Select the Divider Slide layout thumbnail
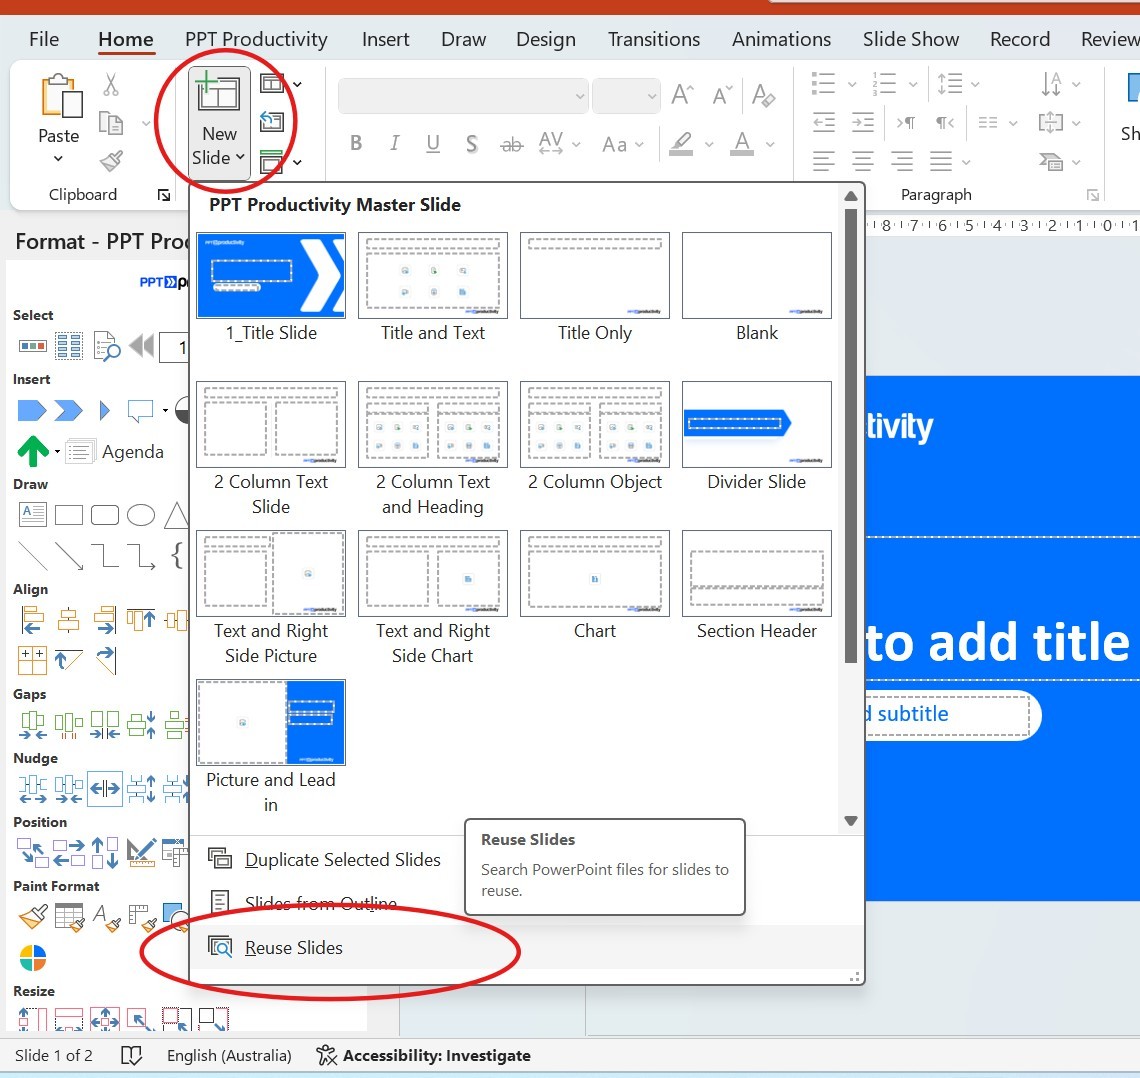1140x1078 pixels. [756, 425]
